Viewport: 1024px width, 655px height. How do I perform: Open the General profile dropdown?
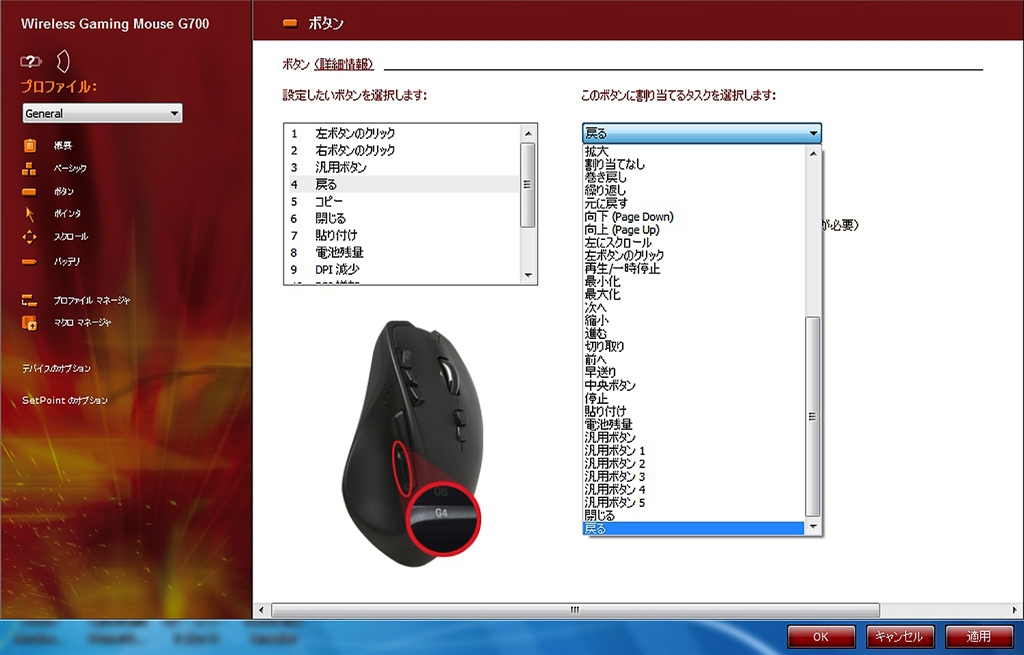click(102, 113)
